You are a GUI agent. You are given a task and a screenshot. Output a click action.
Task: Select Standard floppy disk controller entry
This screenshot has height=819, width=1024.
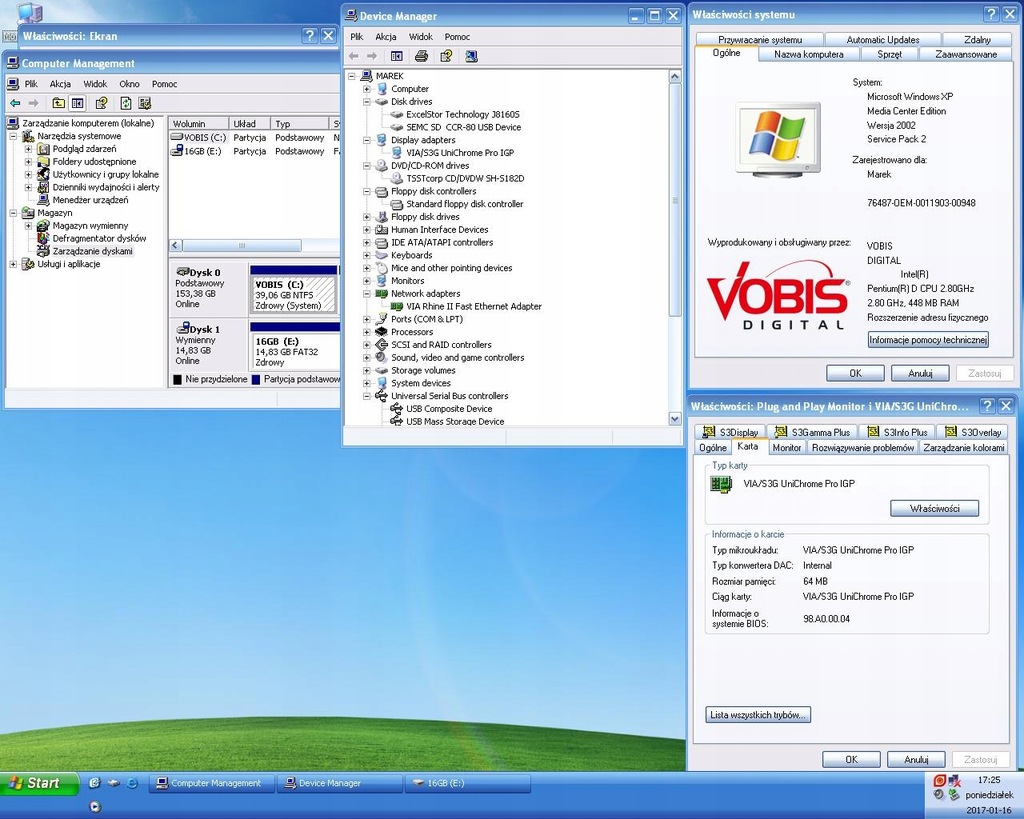(464, 204)
